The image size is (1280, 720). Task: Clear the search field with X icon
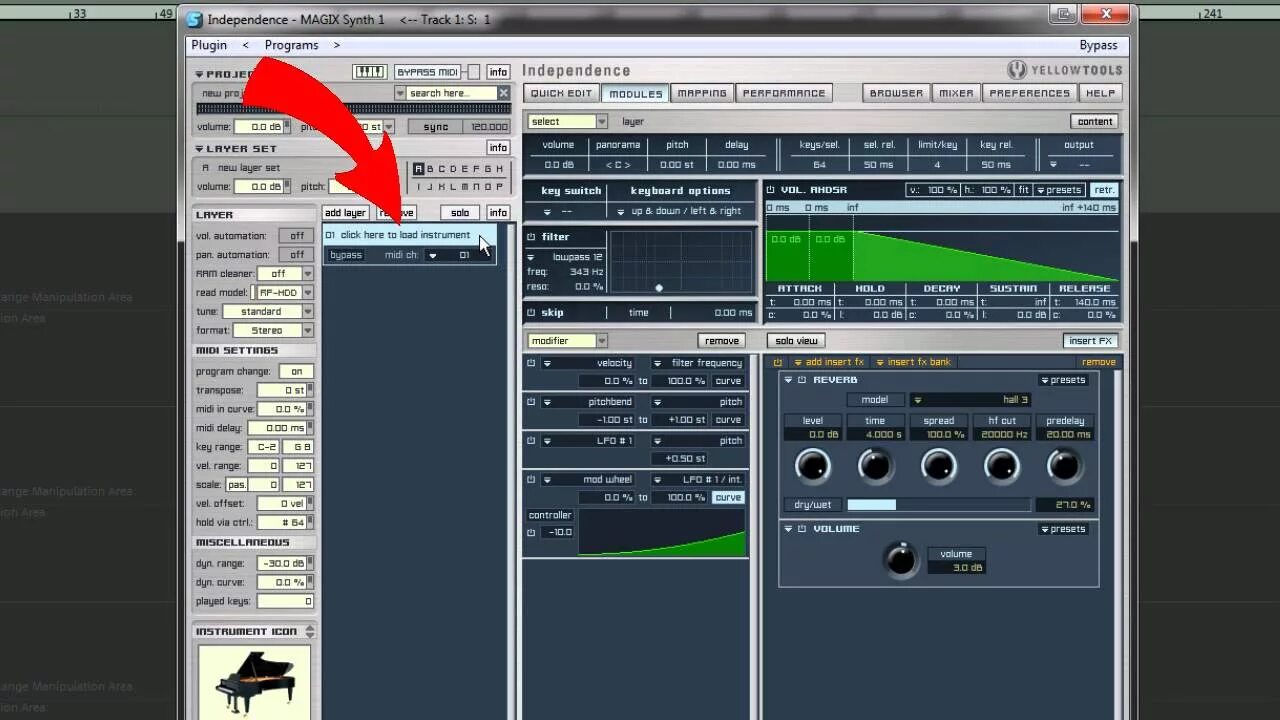click(x=504, y=93)
